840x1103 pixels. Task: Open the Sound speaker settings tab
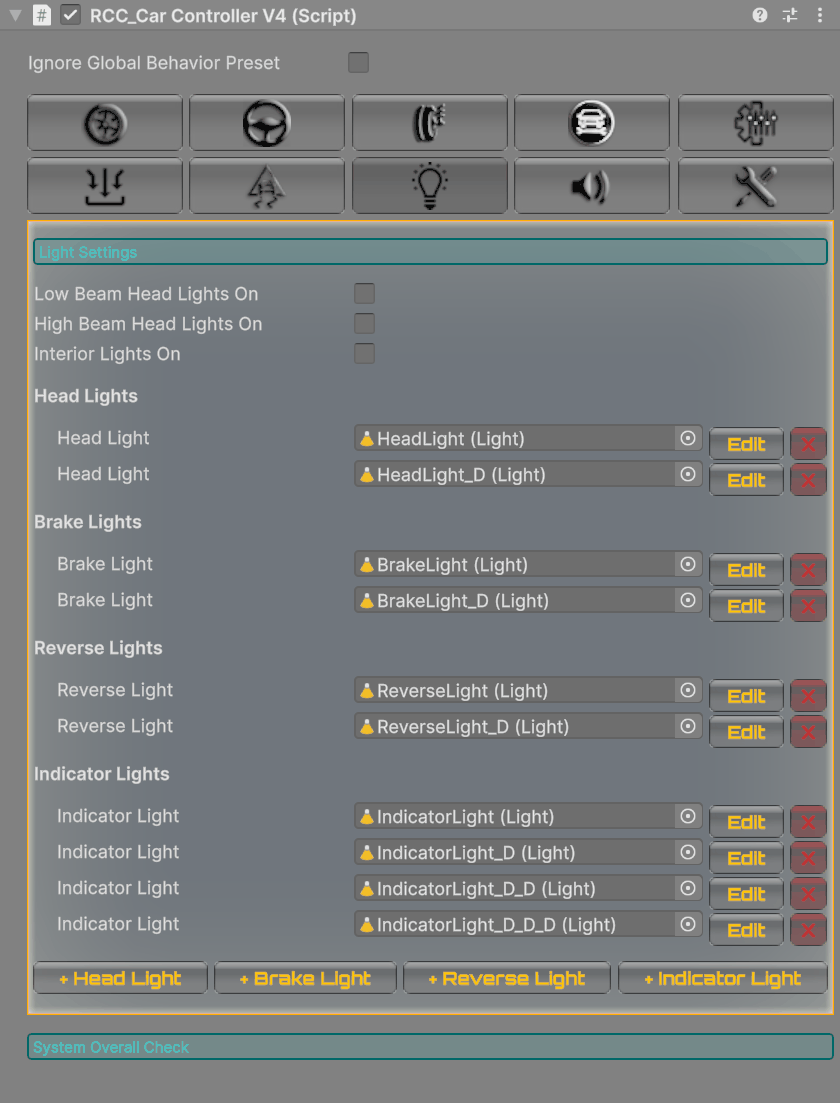[592, 186]
